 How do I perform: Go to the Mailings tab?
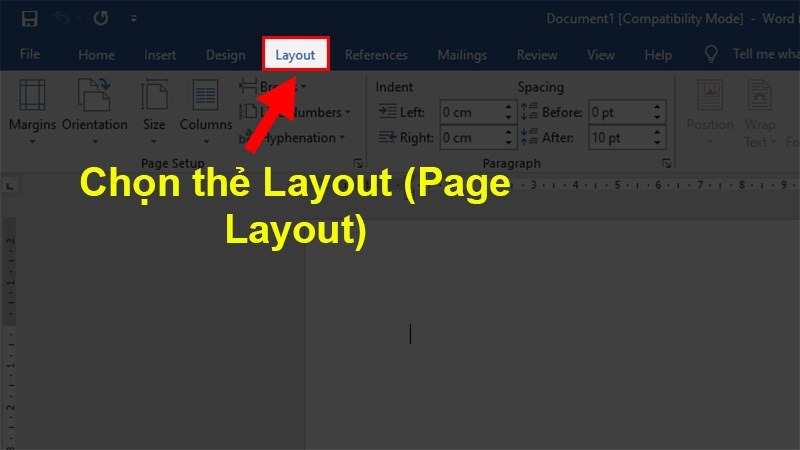point(462,55)
